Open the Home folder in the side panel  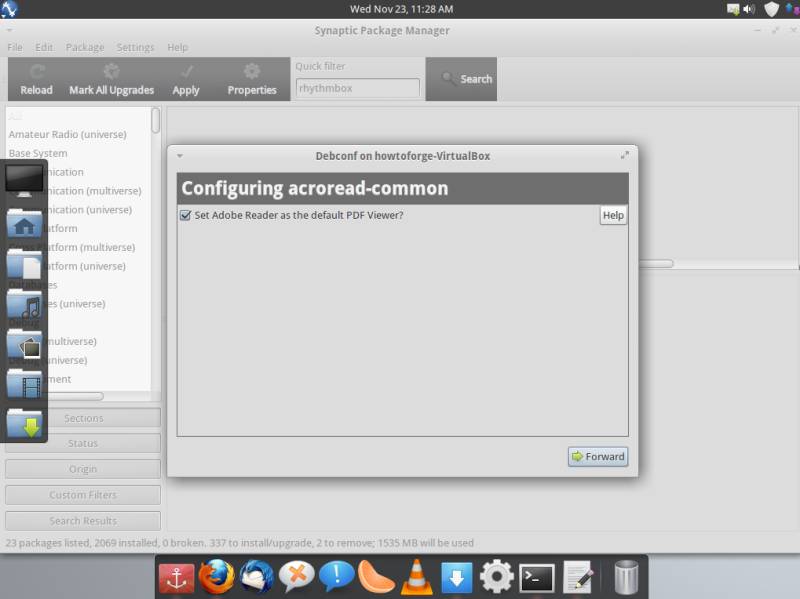point(24,223)
